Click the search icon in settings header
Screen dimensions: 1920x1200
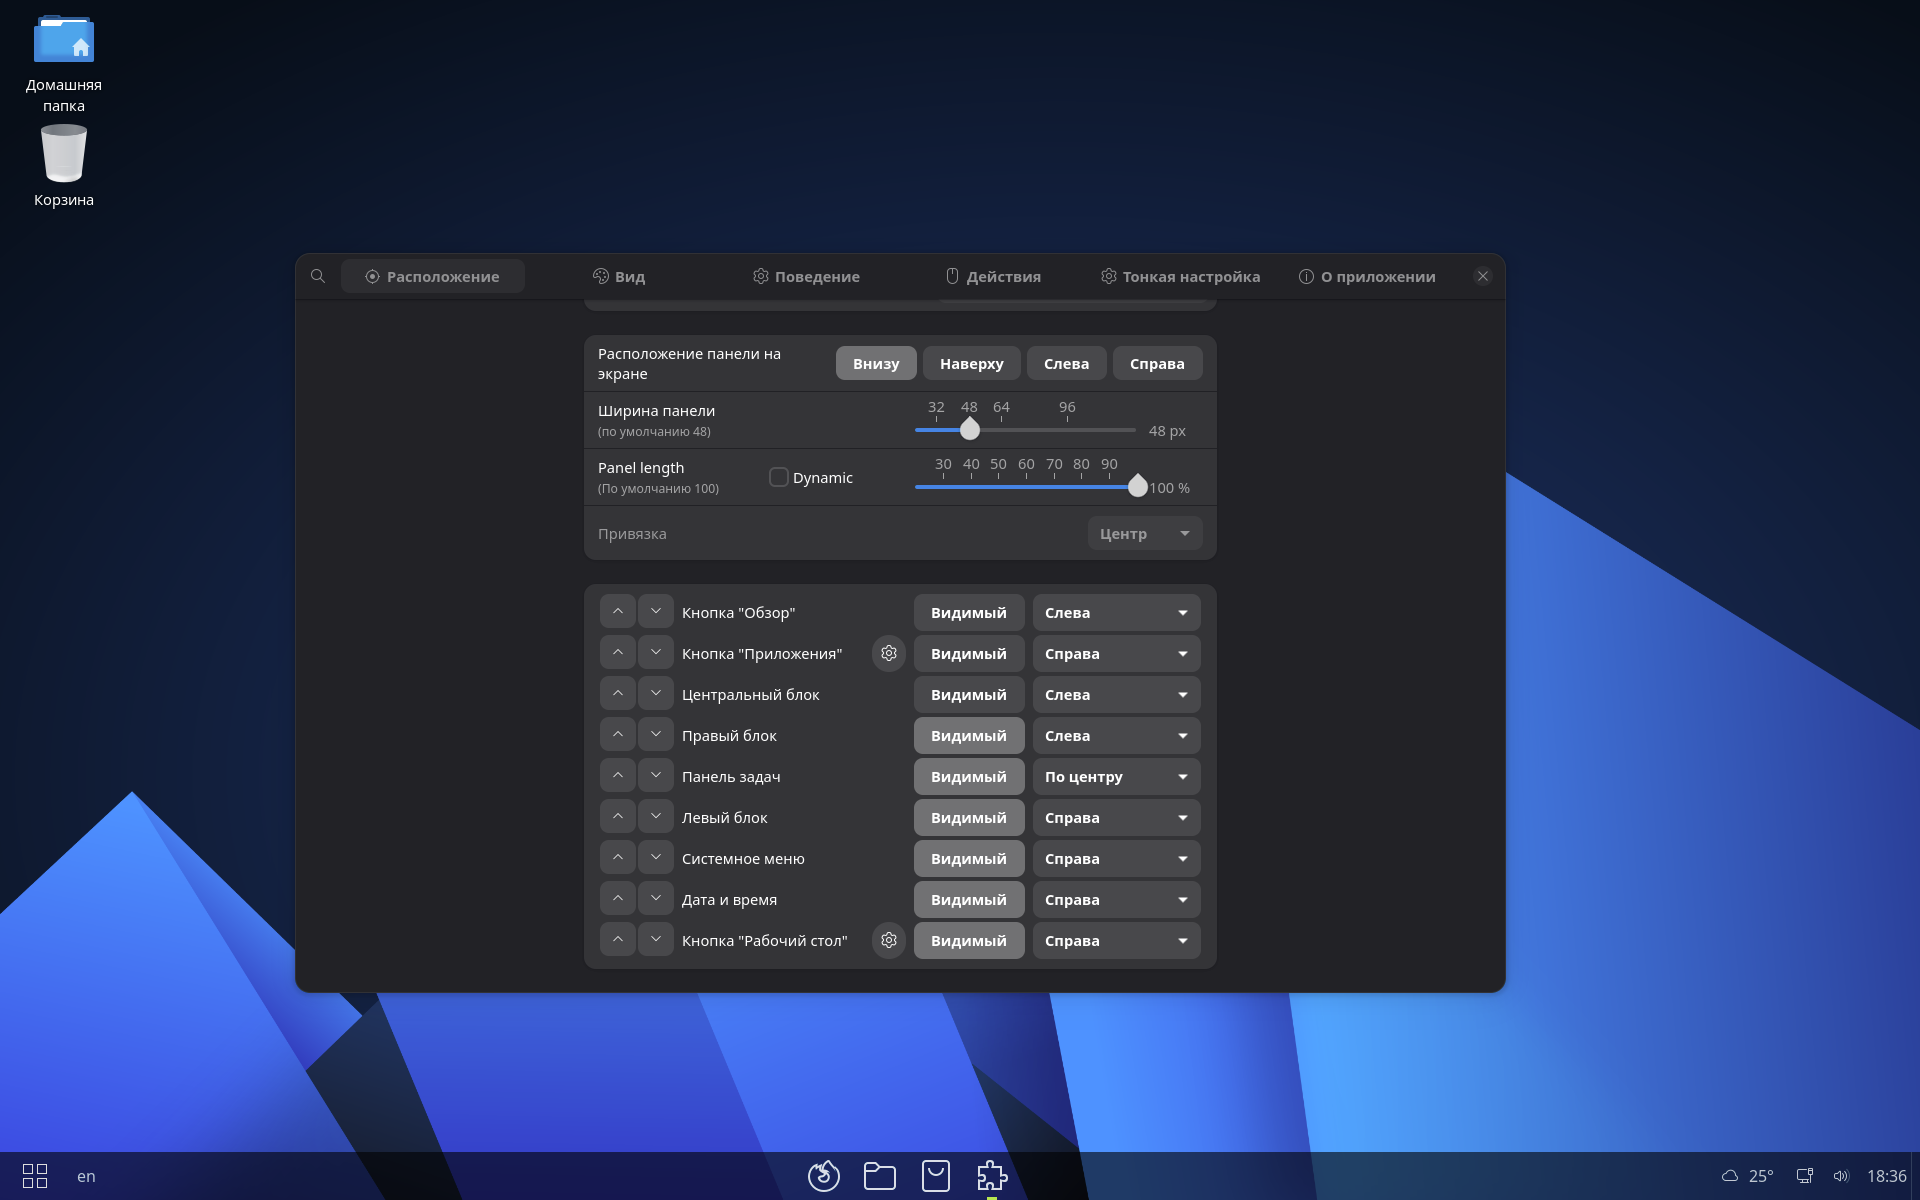[x=318, y=276]
